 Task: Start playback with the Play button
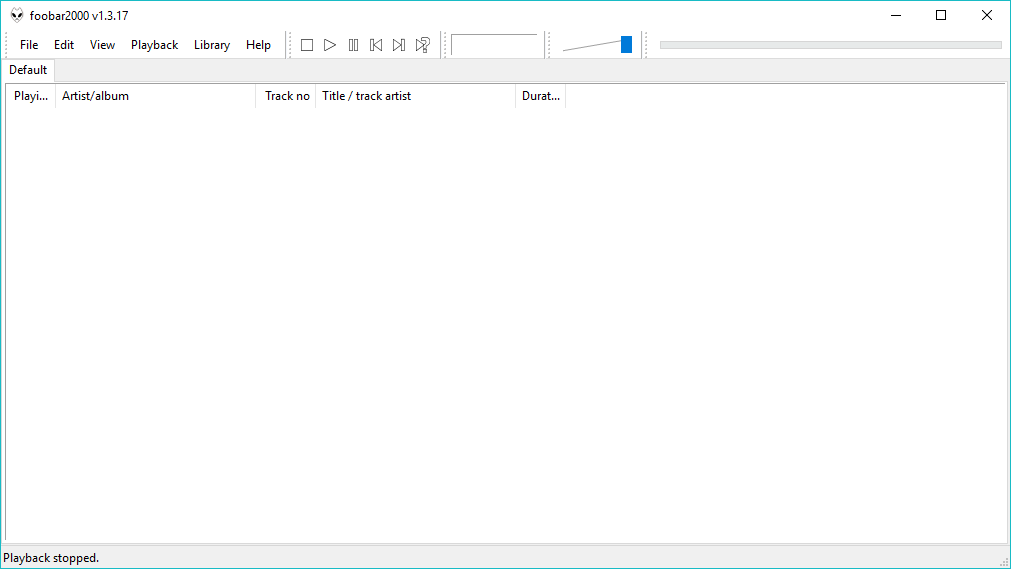330,45
